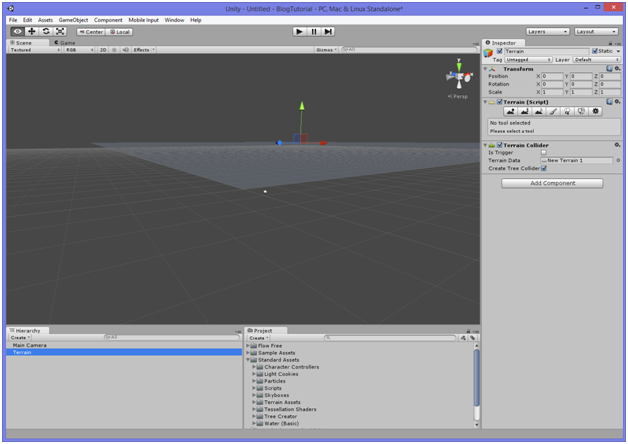The image size is (628, 444).
Task: Disable the Terrain Collider component checkbox
Action: coord(499,145)
